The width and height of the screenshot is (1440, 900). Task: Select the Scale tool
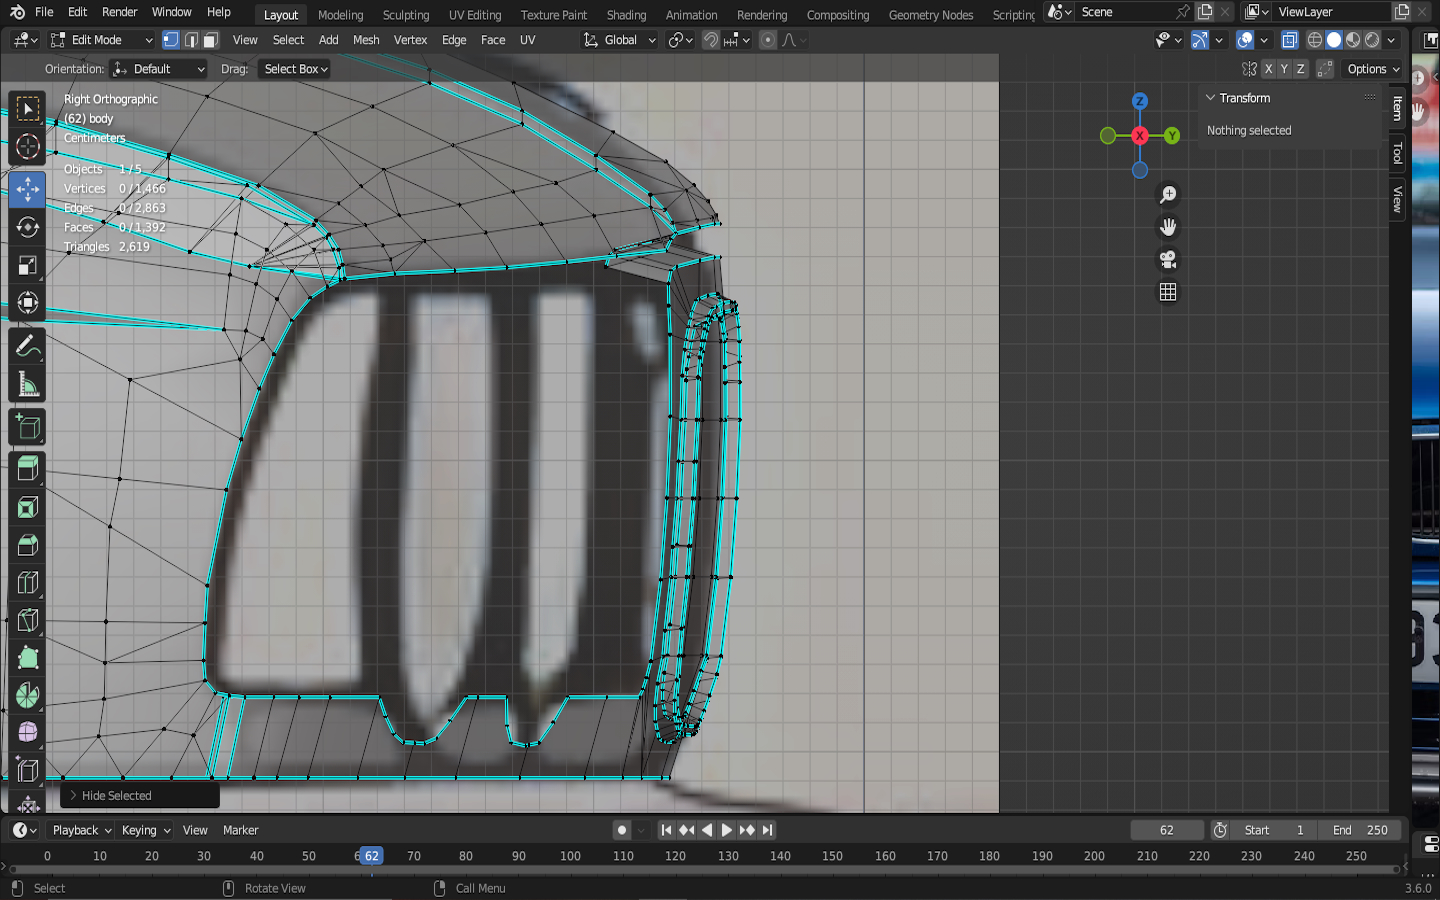28,265
